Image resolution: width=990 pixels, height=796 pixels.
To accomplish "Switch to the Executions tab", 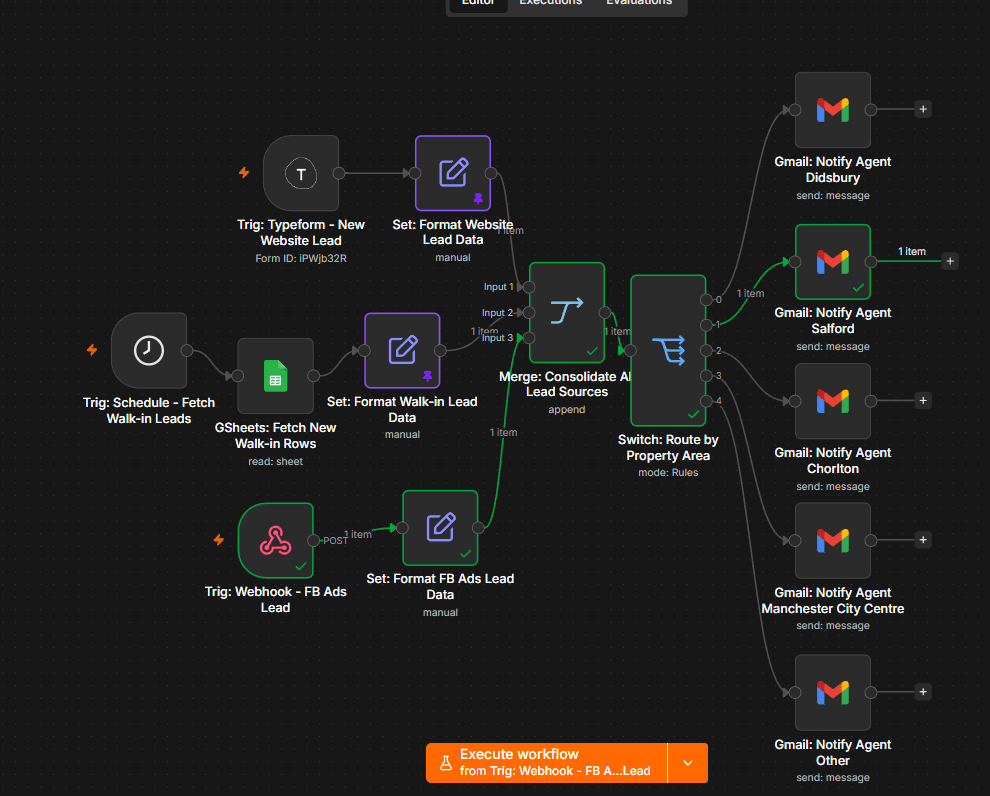I will click(551, 3).
